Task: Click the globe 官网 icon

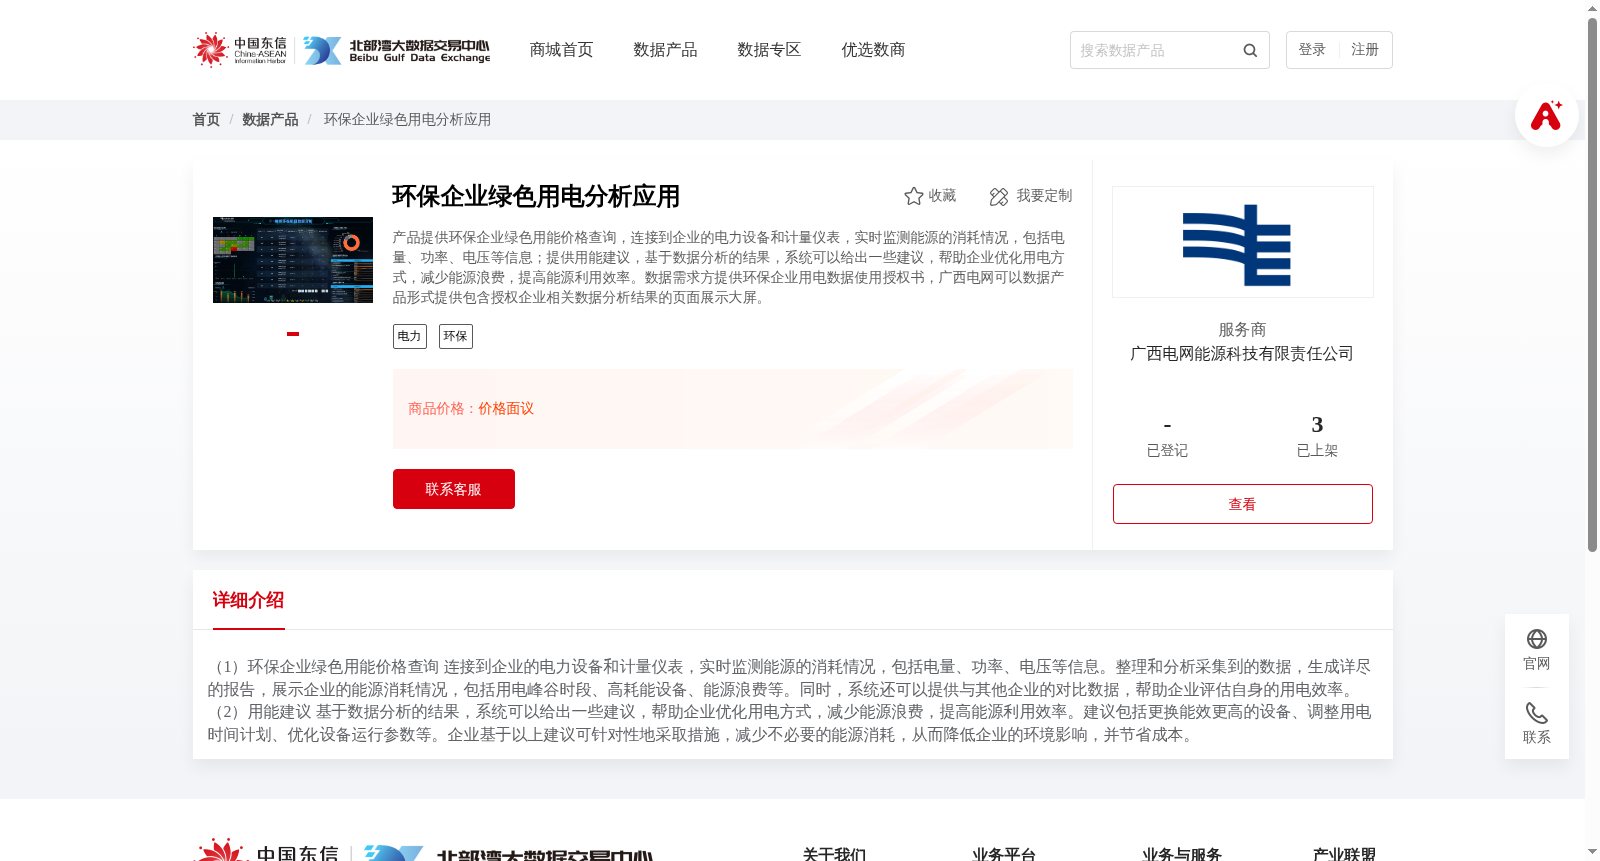Action: (1537, 639)
